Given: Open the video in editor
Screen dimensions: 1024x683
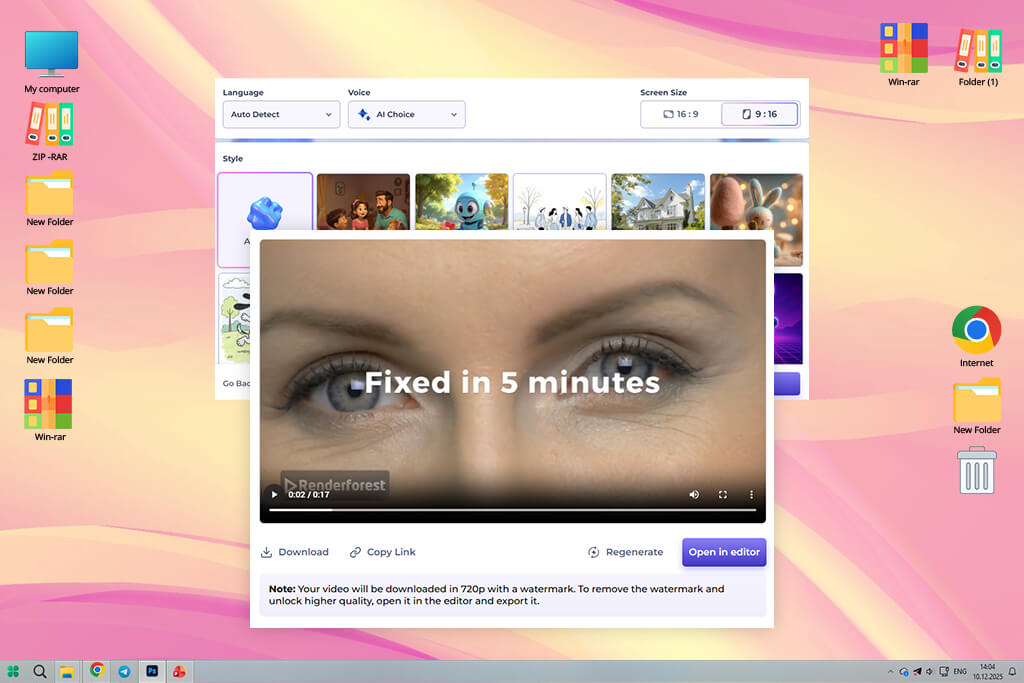Looking at the screenshot, I should [x=724, y=552].
